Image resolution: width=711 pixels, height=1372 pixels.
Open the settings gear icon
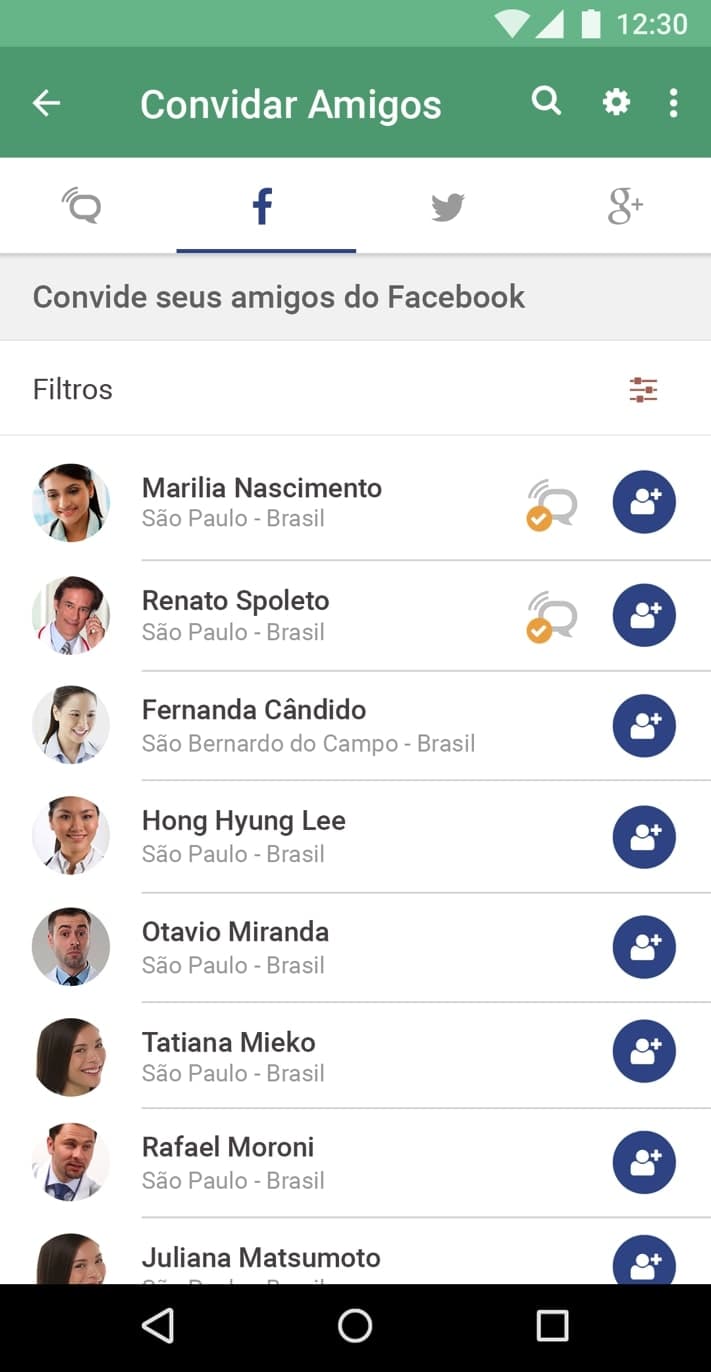[x=616, y=101]
